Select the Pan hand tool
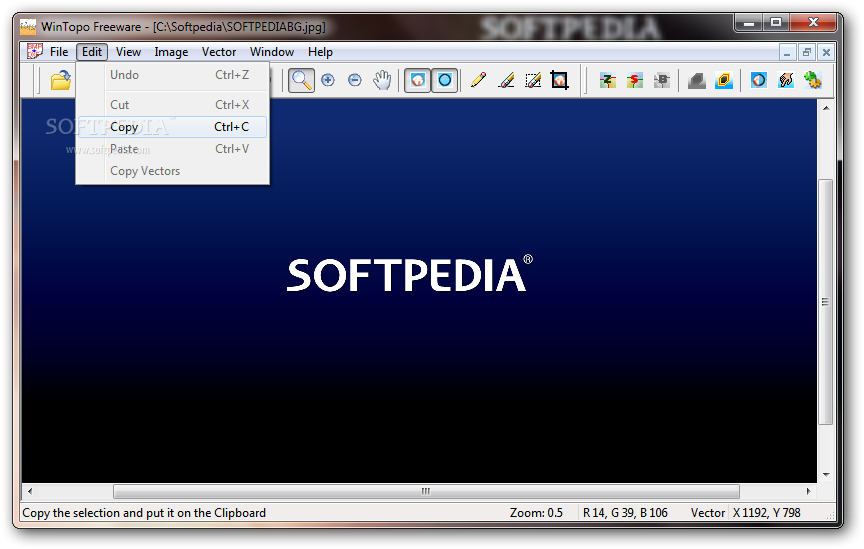The image size is (864, 549). 382,80
